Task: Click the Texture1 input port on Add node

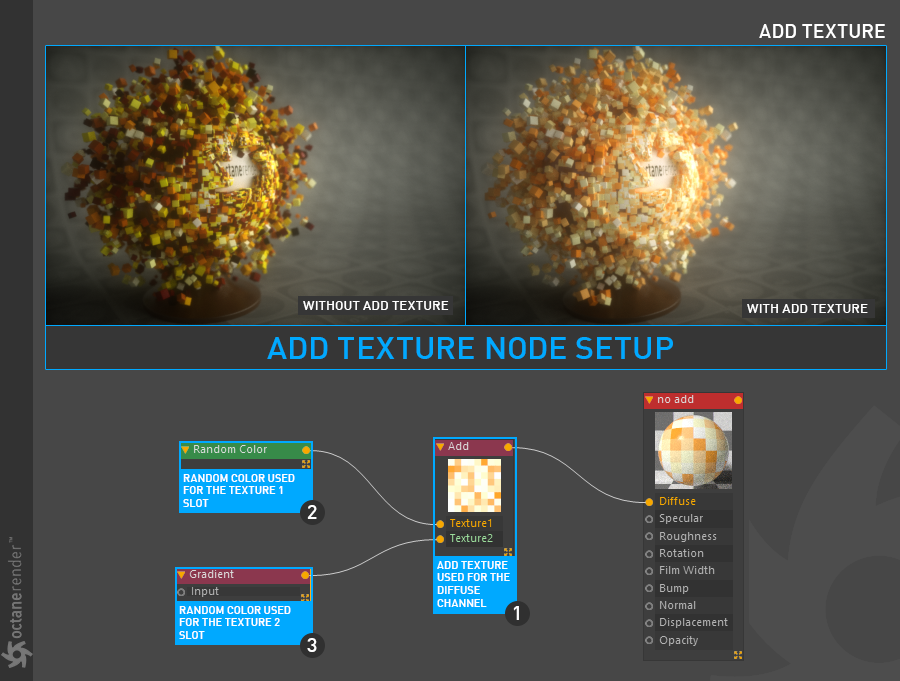Action: coord(440,523)
